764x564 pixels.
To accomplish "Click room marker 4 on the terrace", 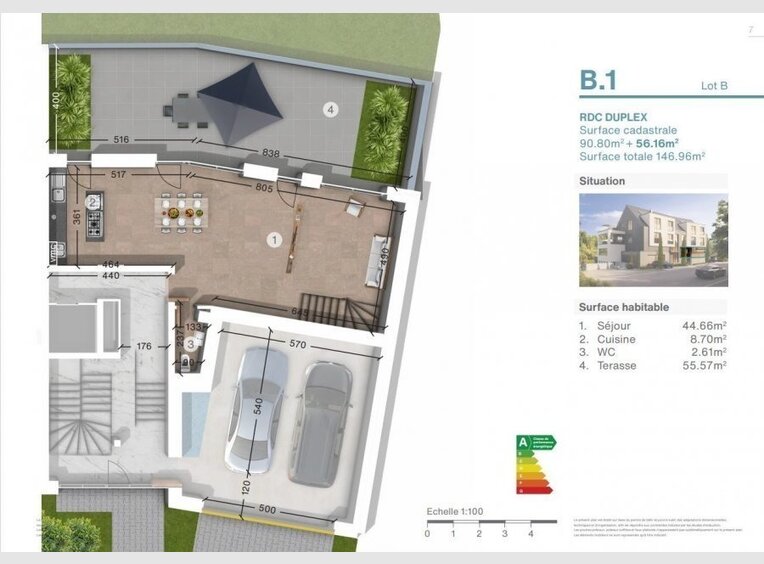I will 330,110.
